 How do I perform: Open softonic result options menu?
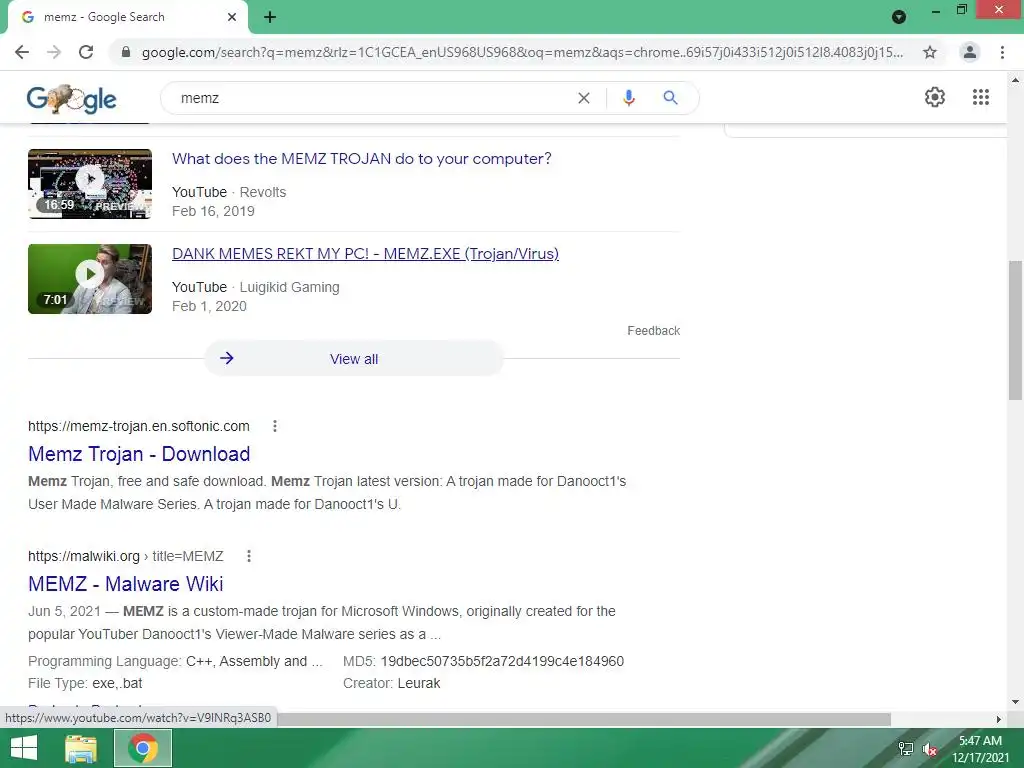tap(275, 426)
